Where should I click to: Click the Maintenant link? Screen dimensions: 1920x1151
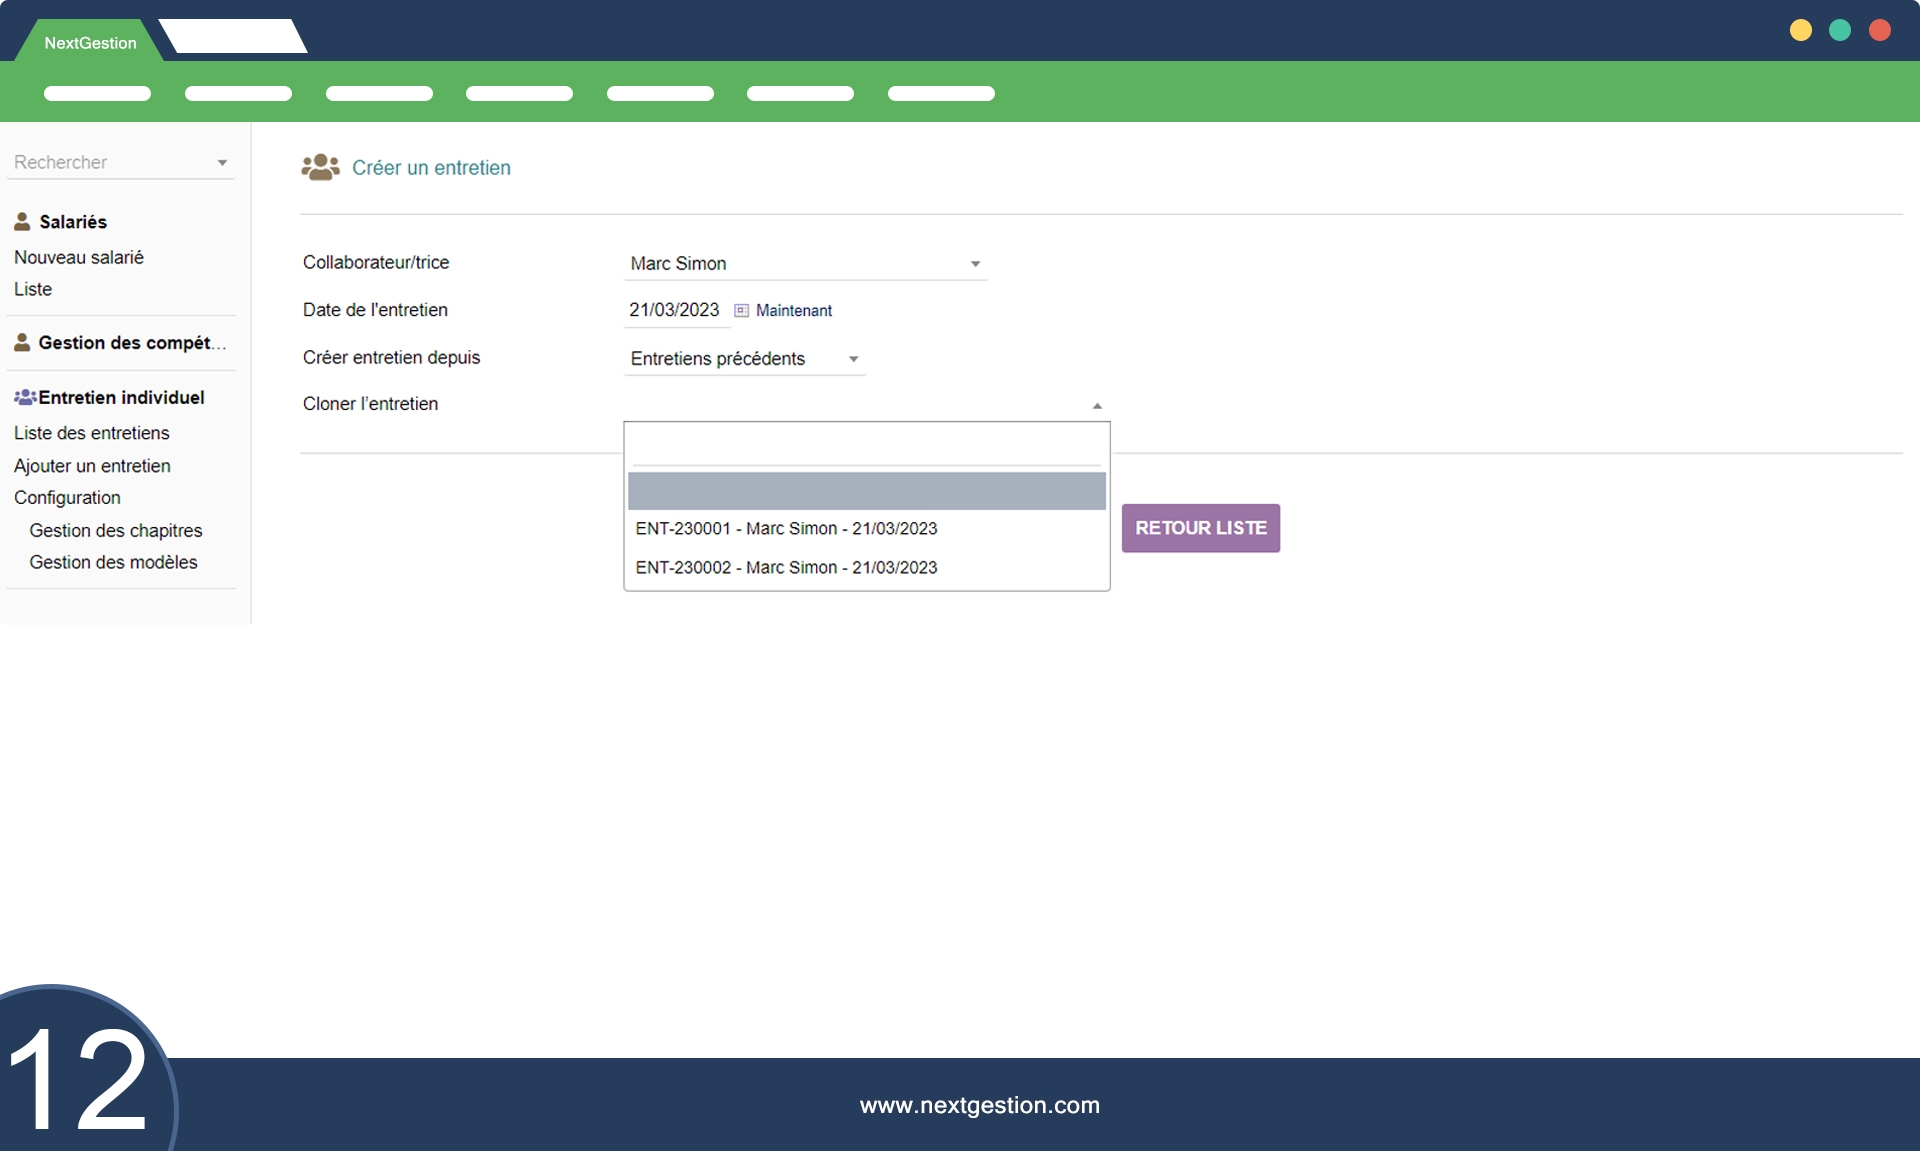[793, 310]
